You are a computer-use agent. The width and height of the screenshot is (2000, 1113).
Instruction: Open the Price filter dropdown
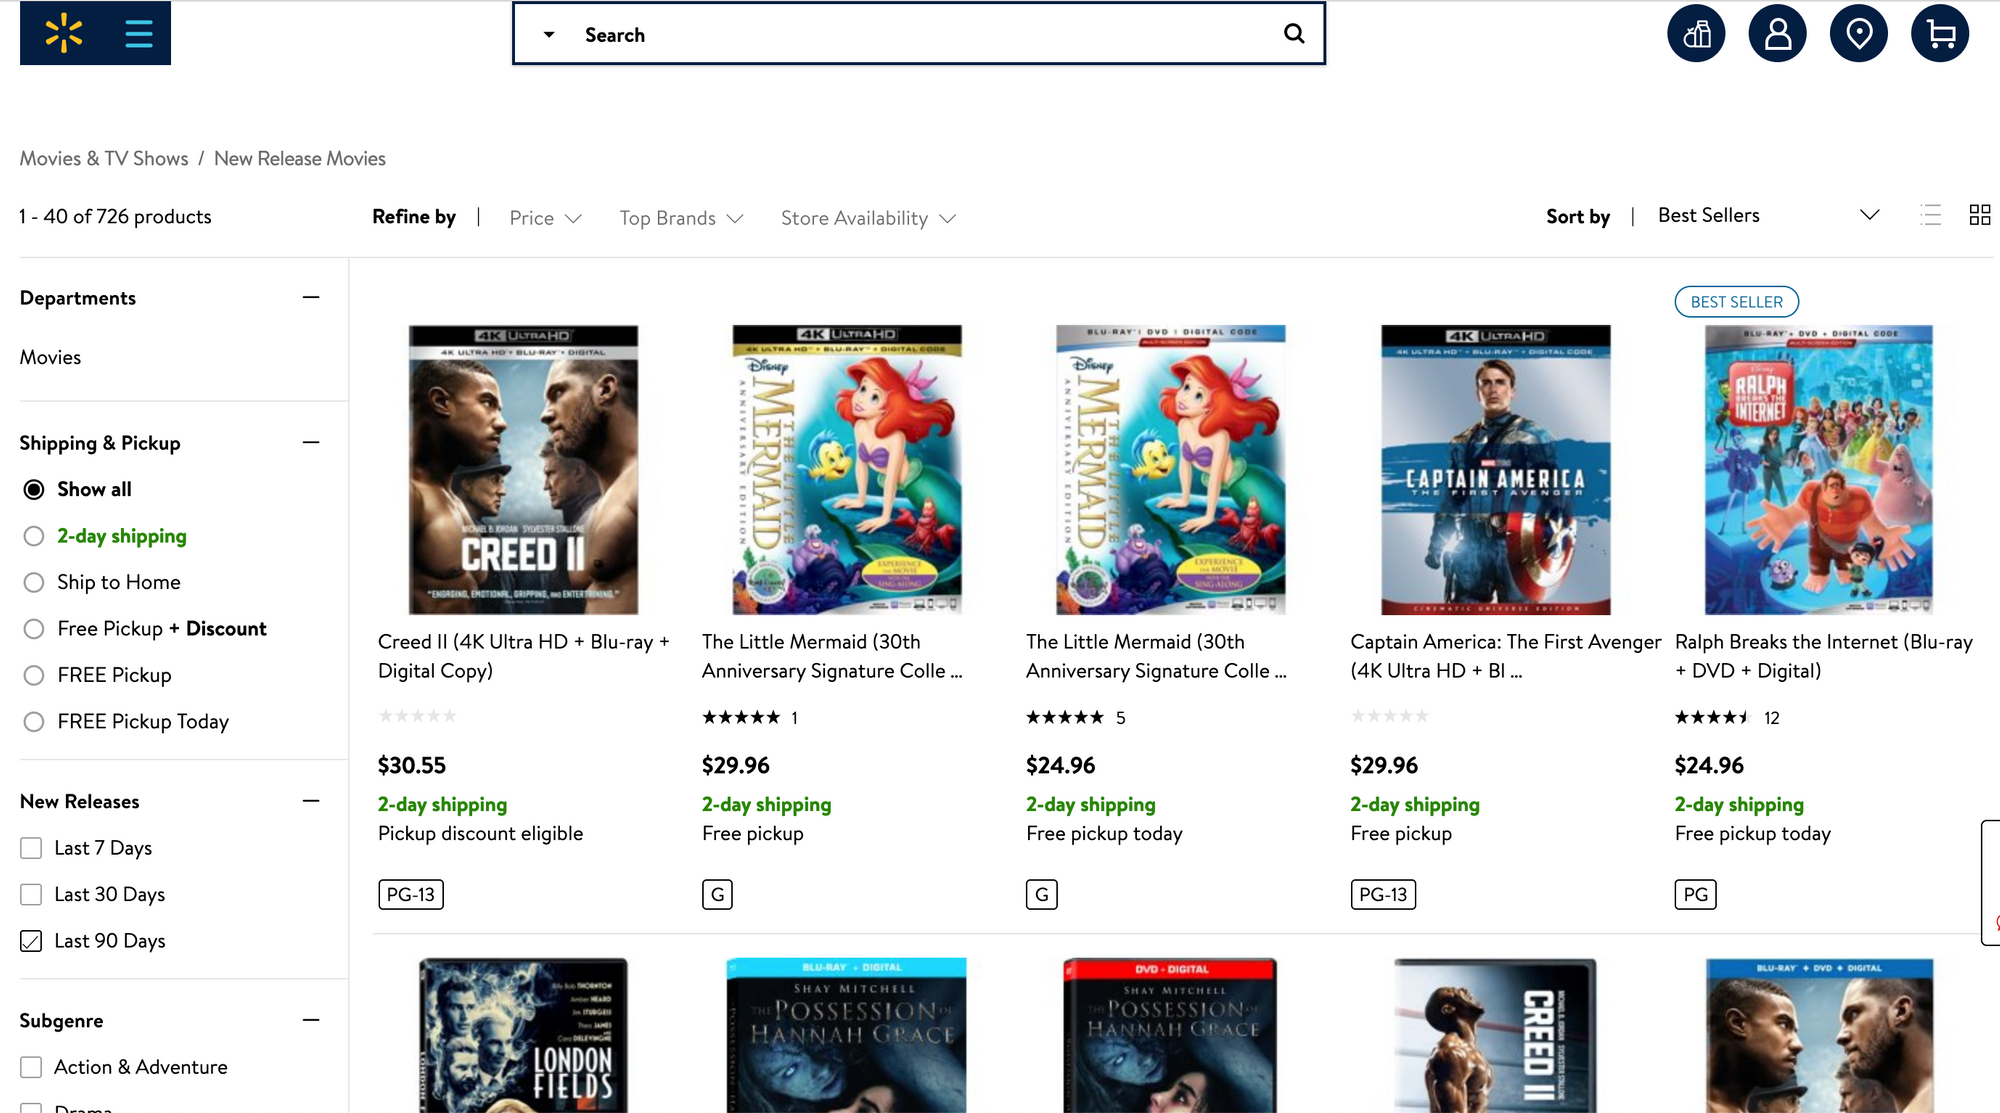545,217
